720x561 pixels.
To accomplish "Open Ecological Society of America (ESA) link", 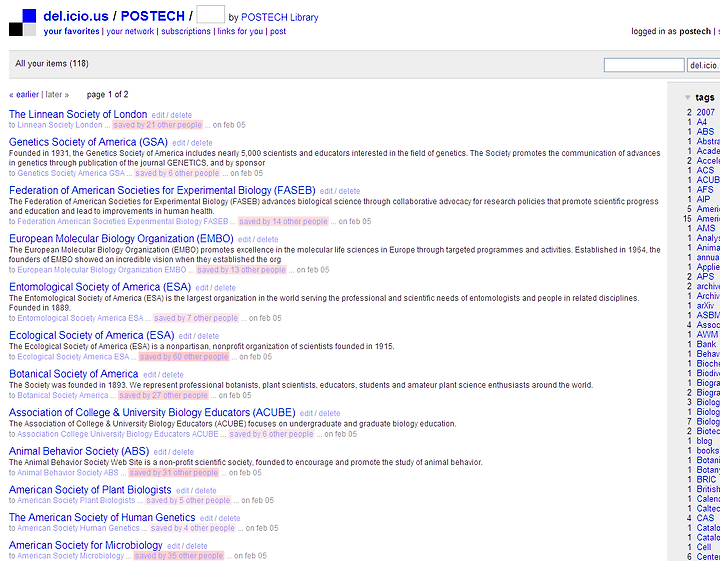I will 91,335.
